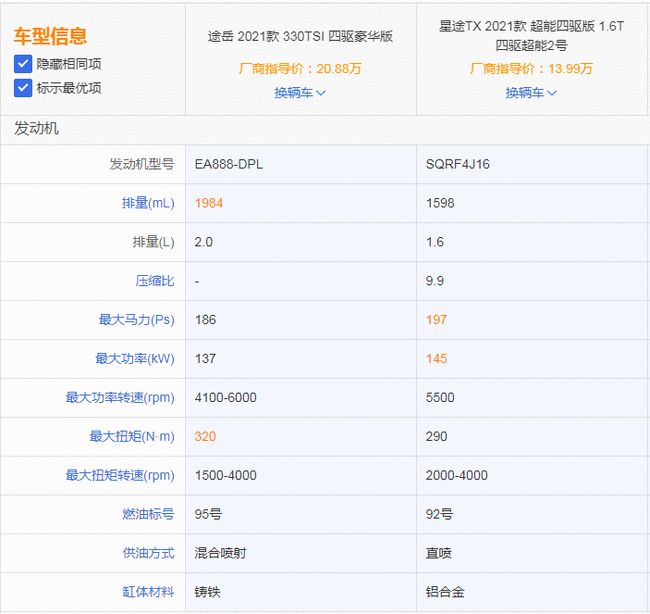Select the 途岳 2021款 330TSI 四驱豪华版 title
The height and width of the screenshot is (614, 650).
[300, 36]
